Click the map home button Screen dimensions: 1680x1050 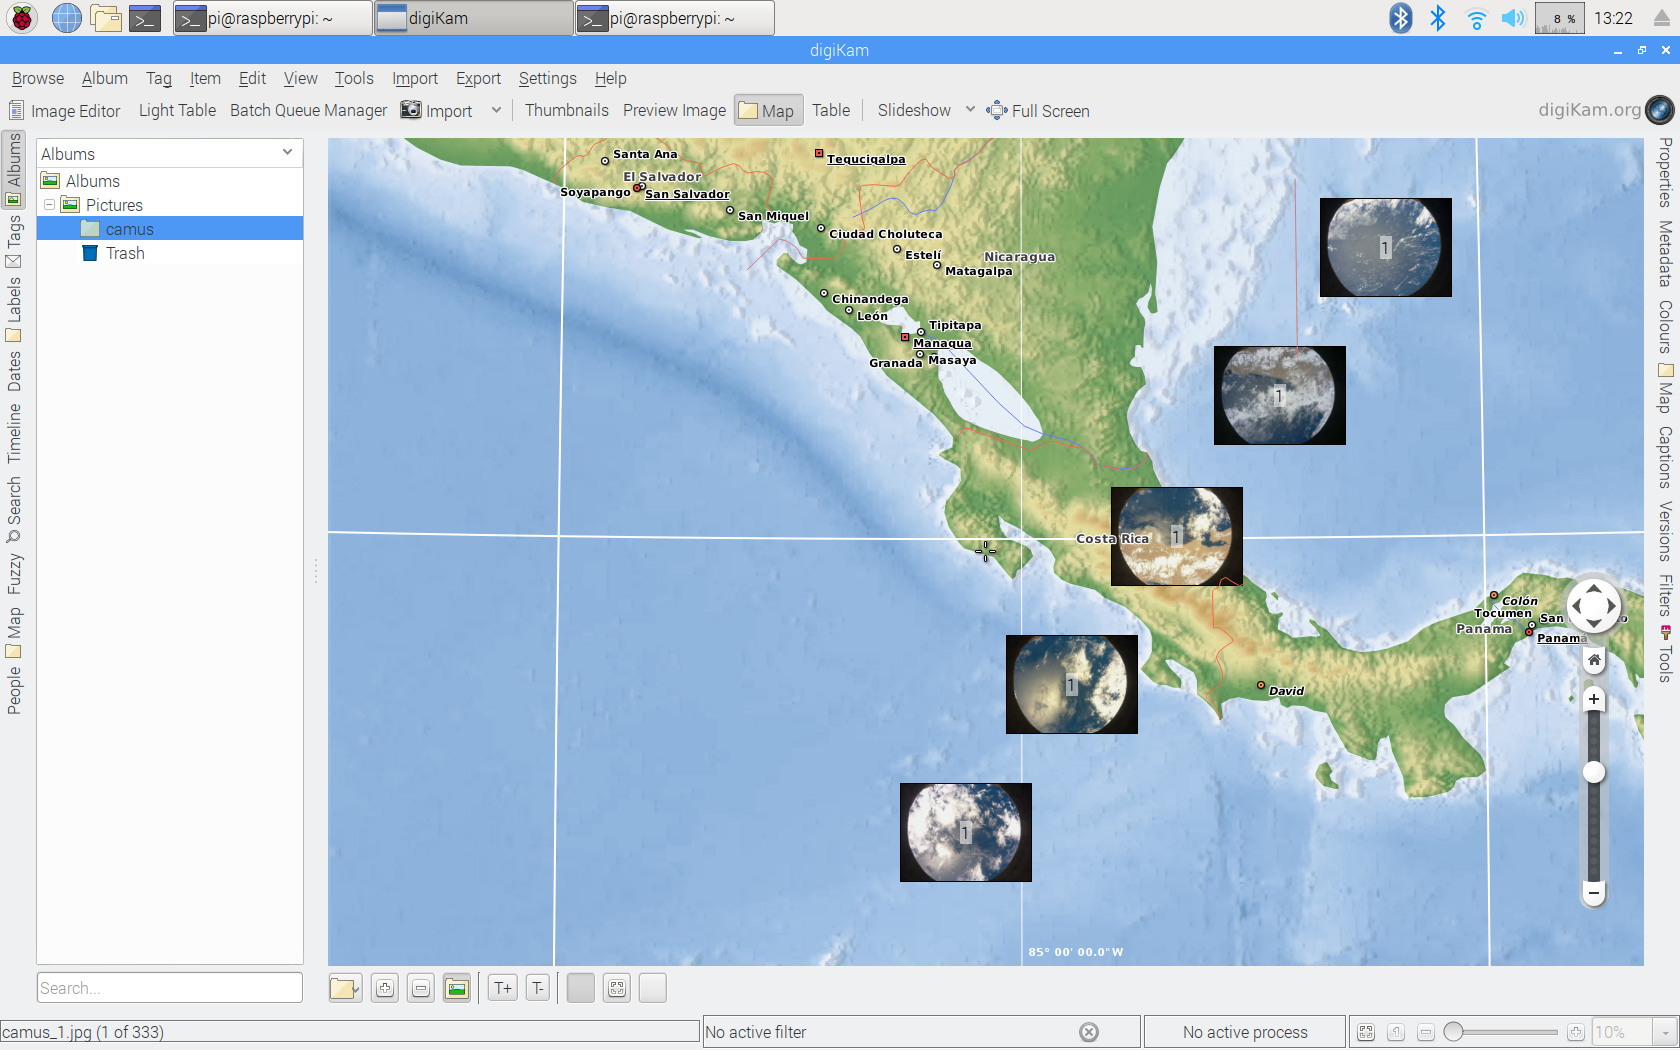pyautogui.click(x=1594, y=660)
